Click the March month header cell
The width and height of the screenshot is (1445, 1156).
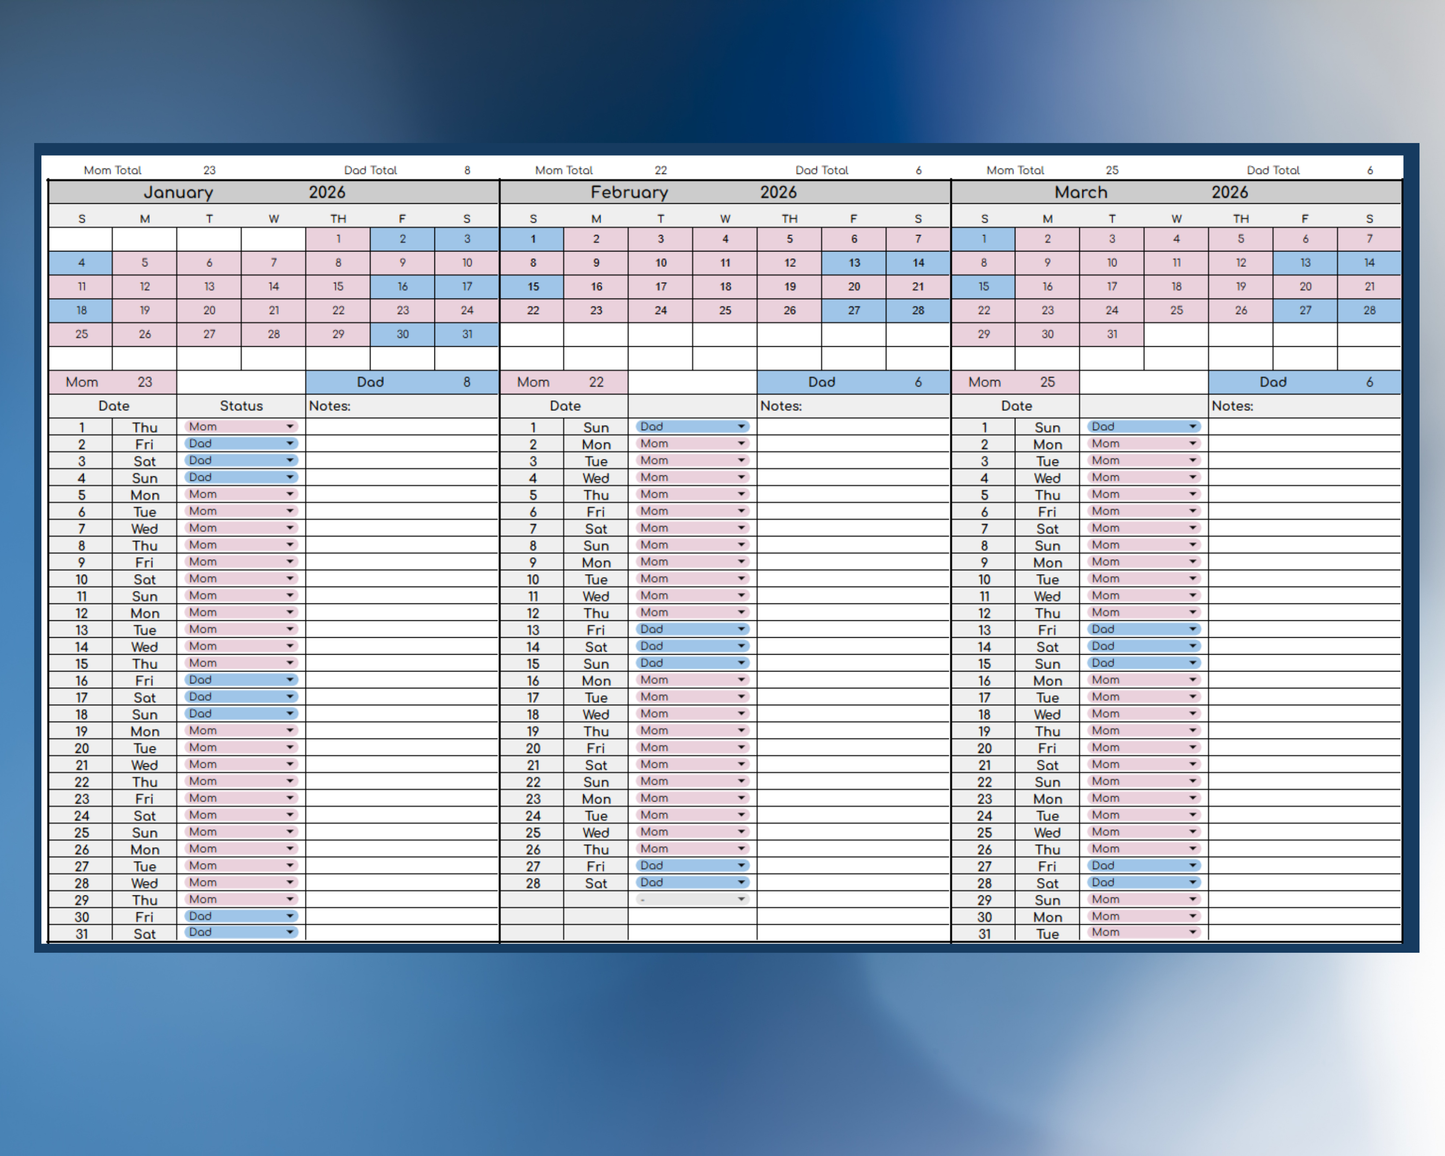click(x=1081, y=192)
